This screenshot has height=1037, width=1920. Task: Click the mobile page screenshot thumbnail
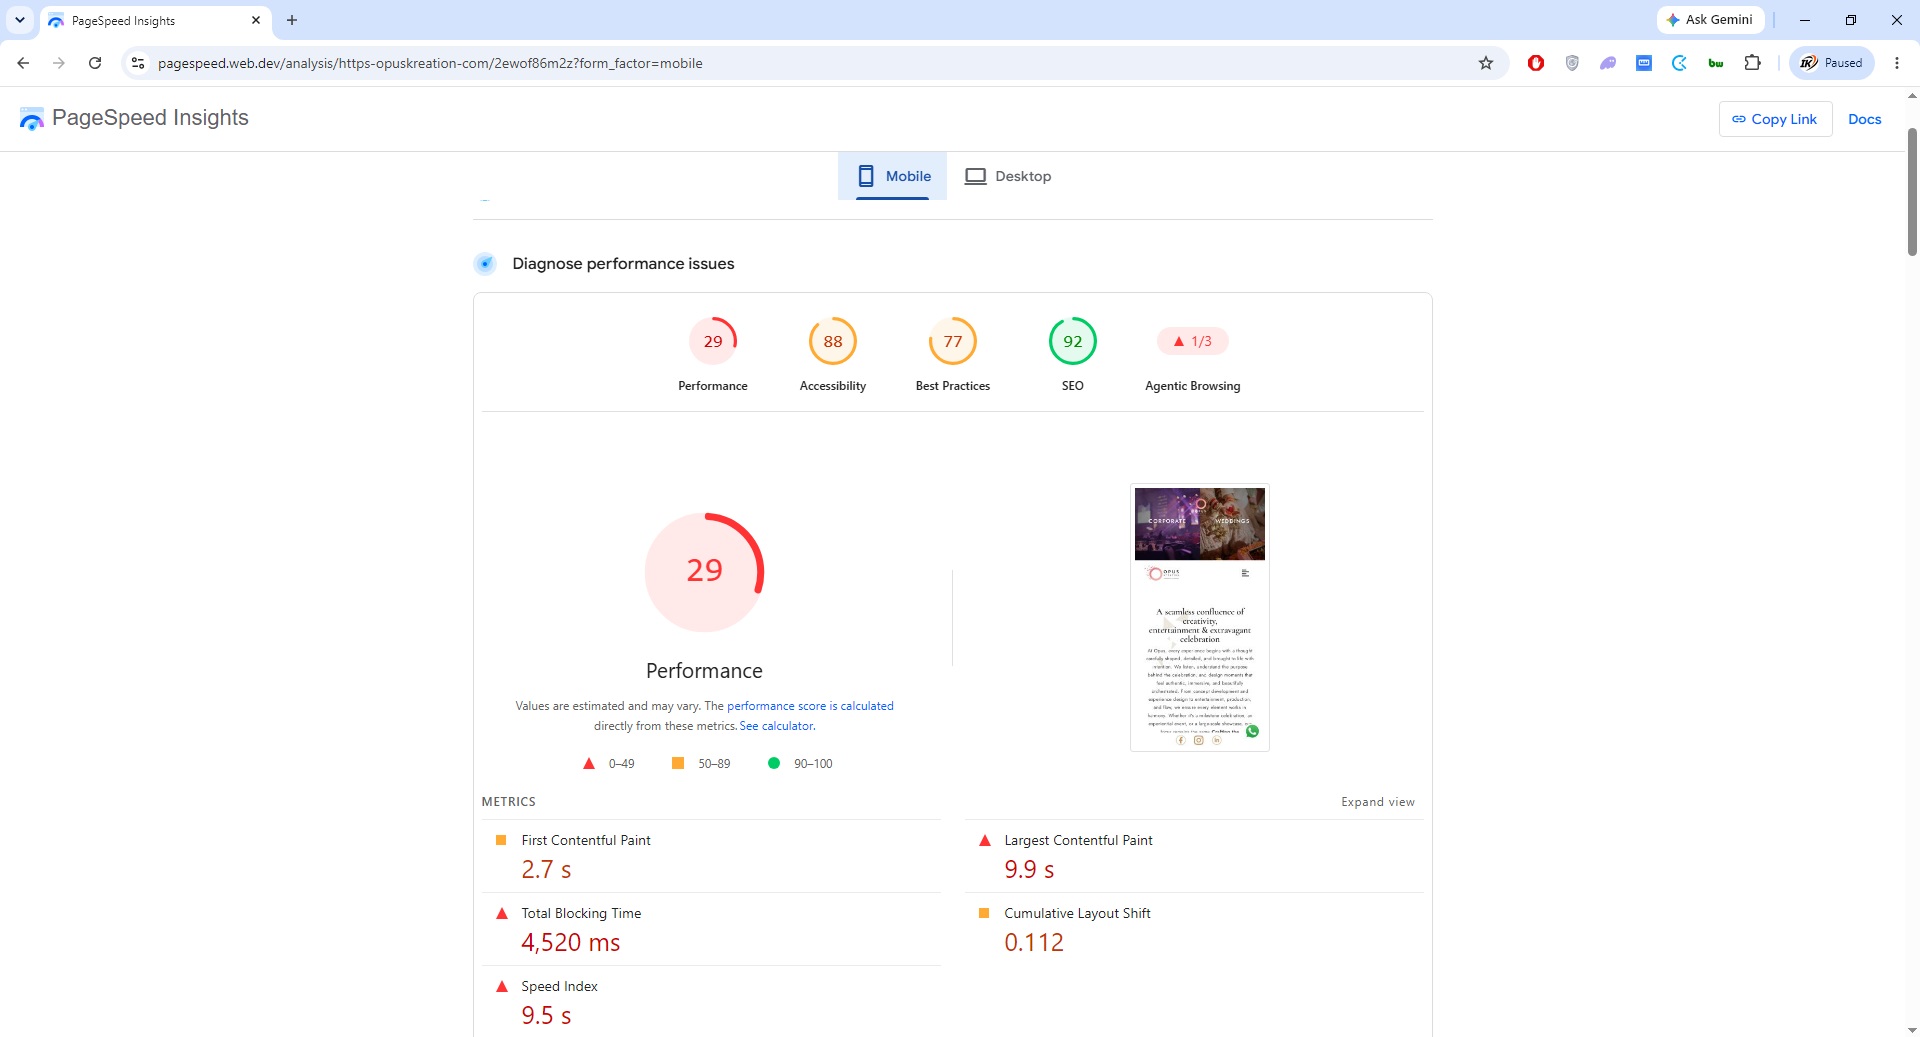click(x=1200, y=617)
